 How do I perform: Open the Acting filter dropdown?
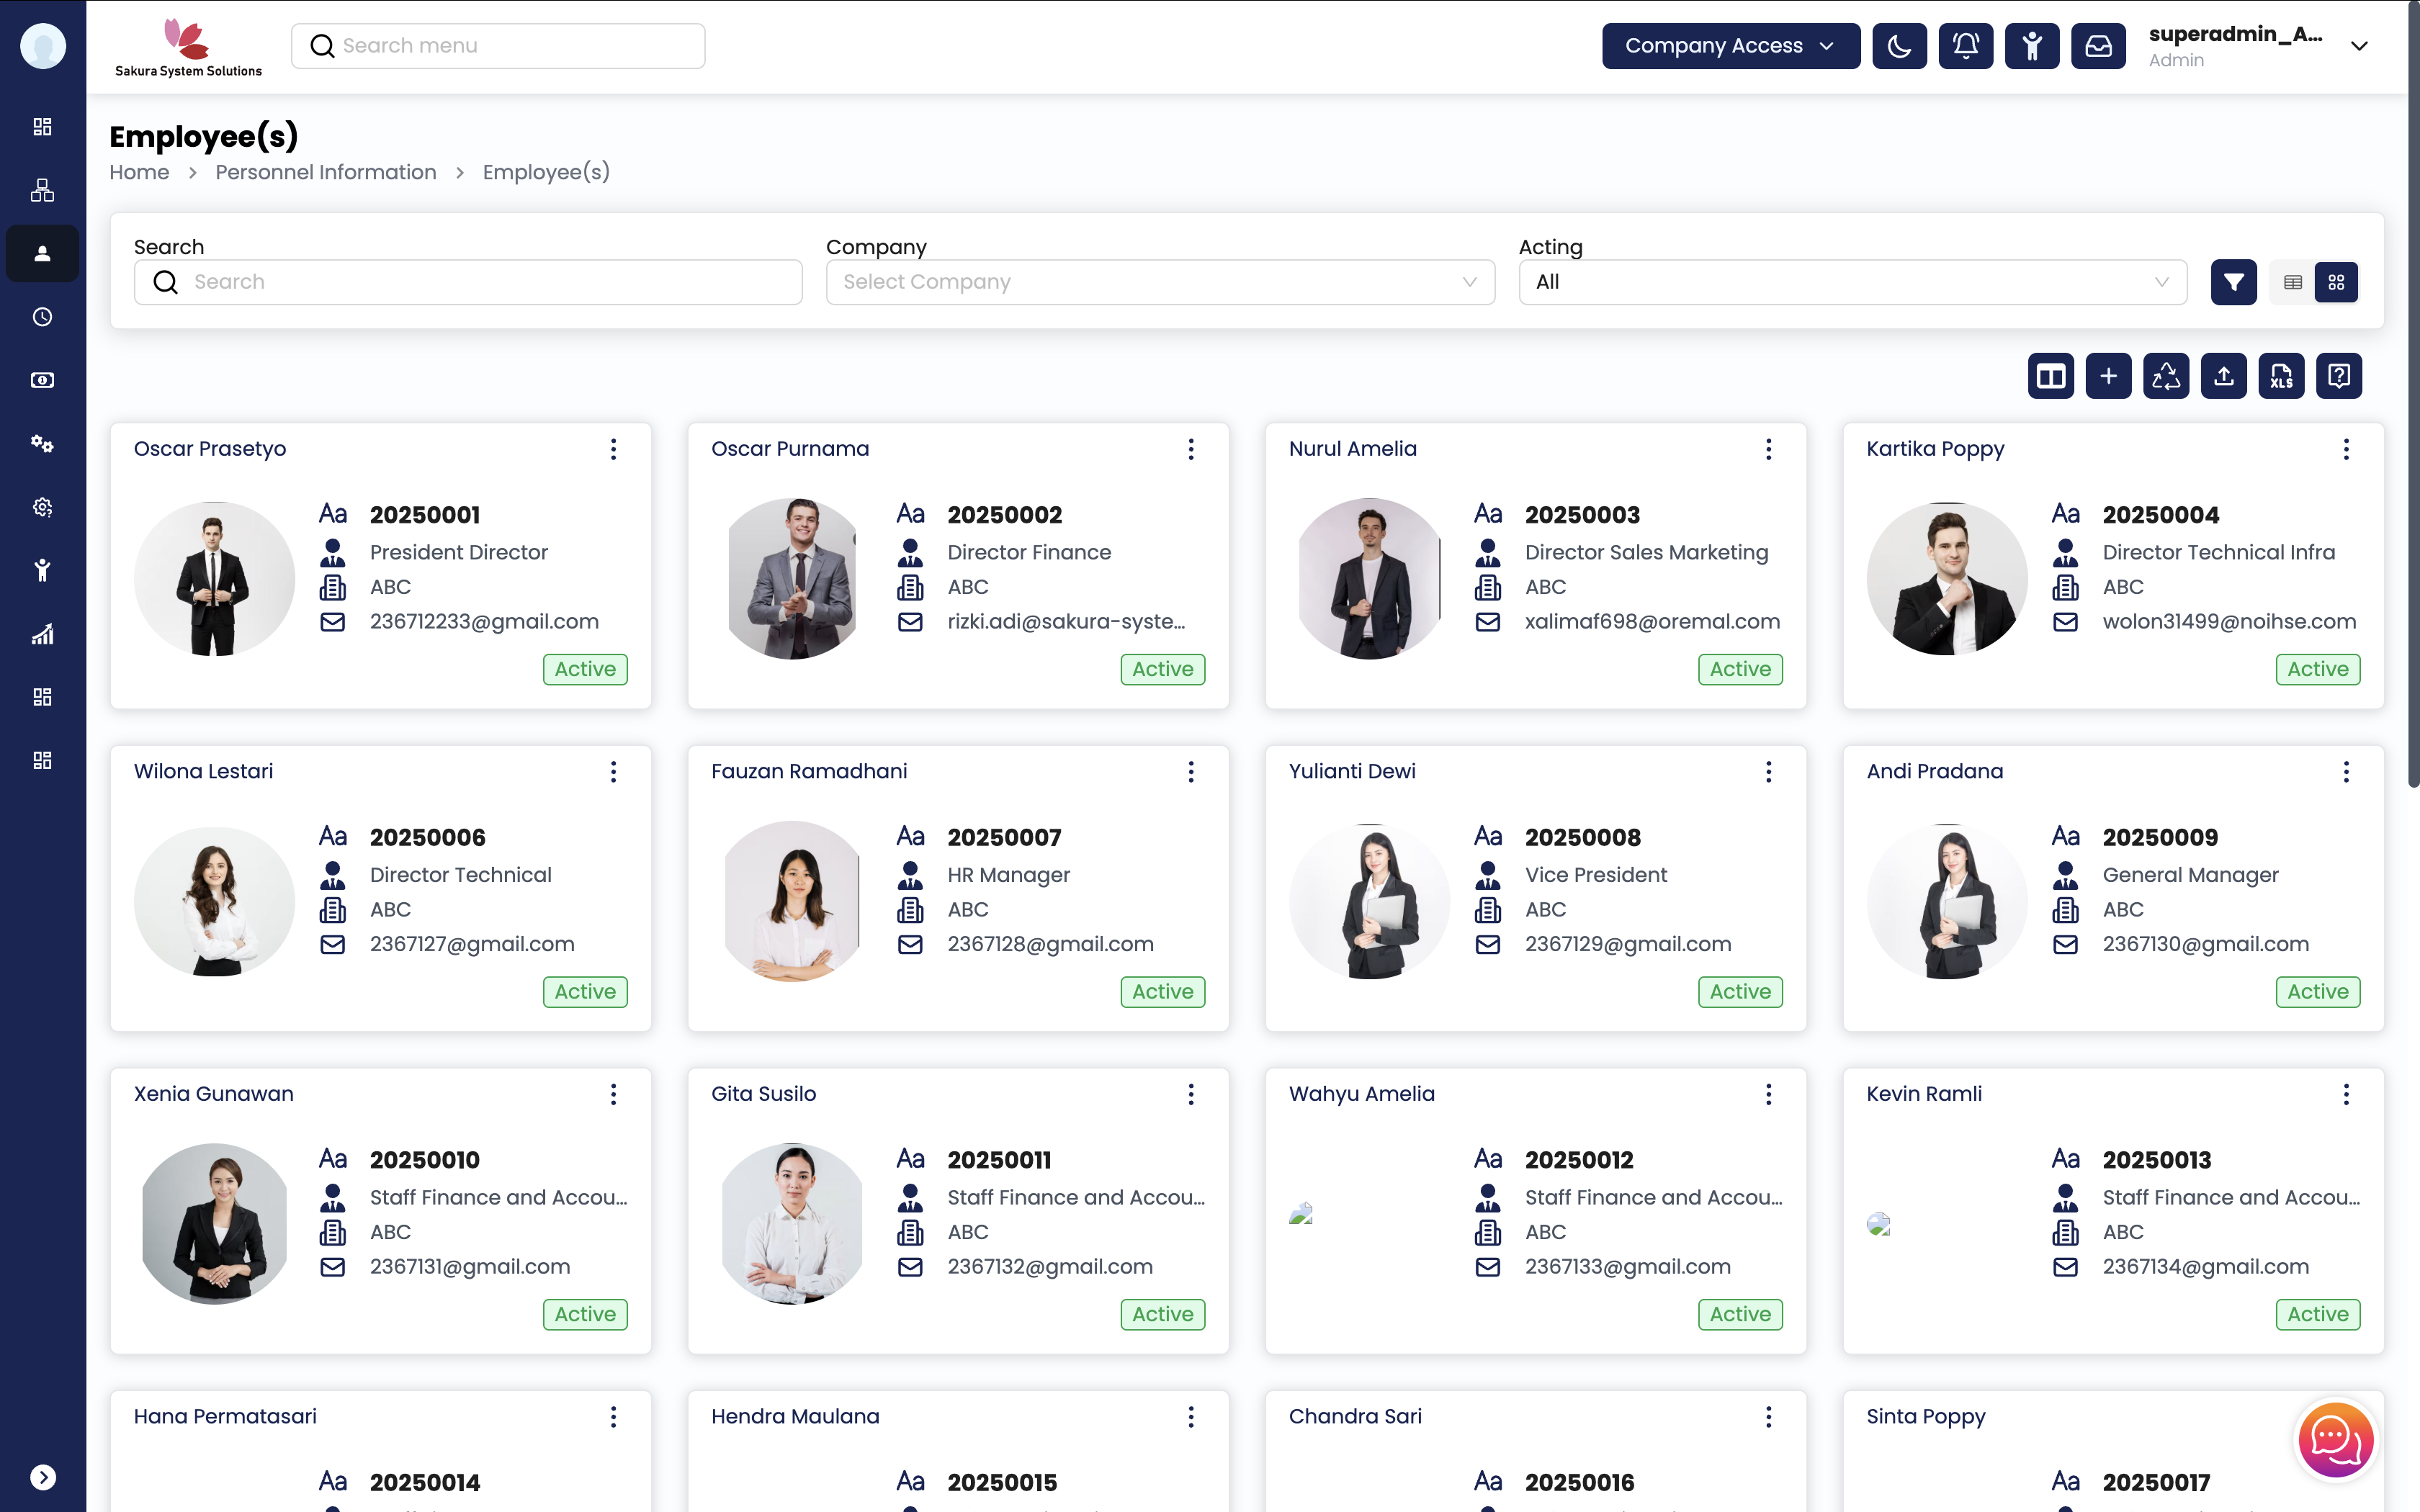(1852, 282)
